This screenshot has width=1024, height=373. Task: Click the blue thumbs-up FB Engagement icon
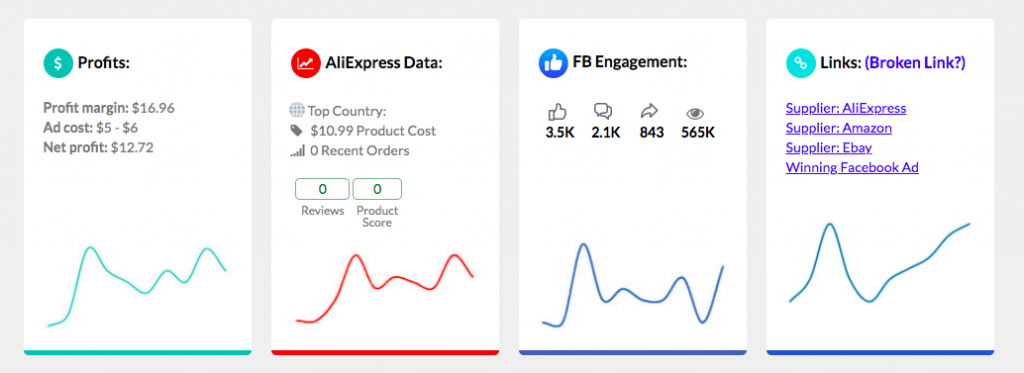[x=553, y=63]
